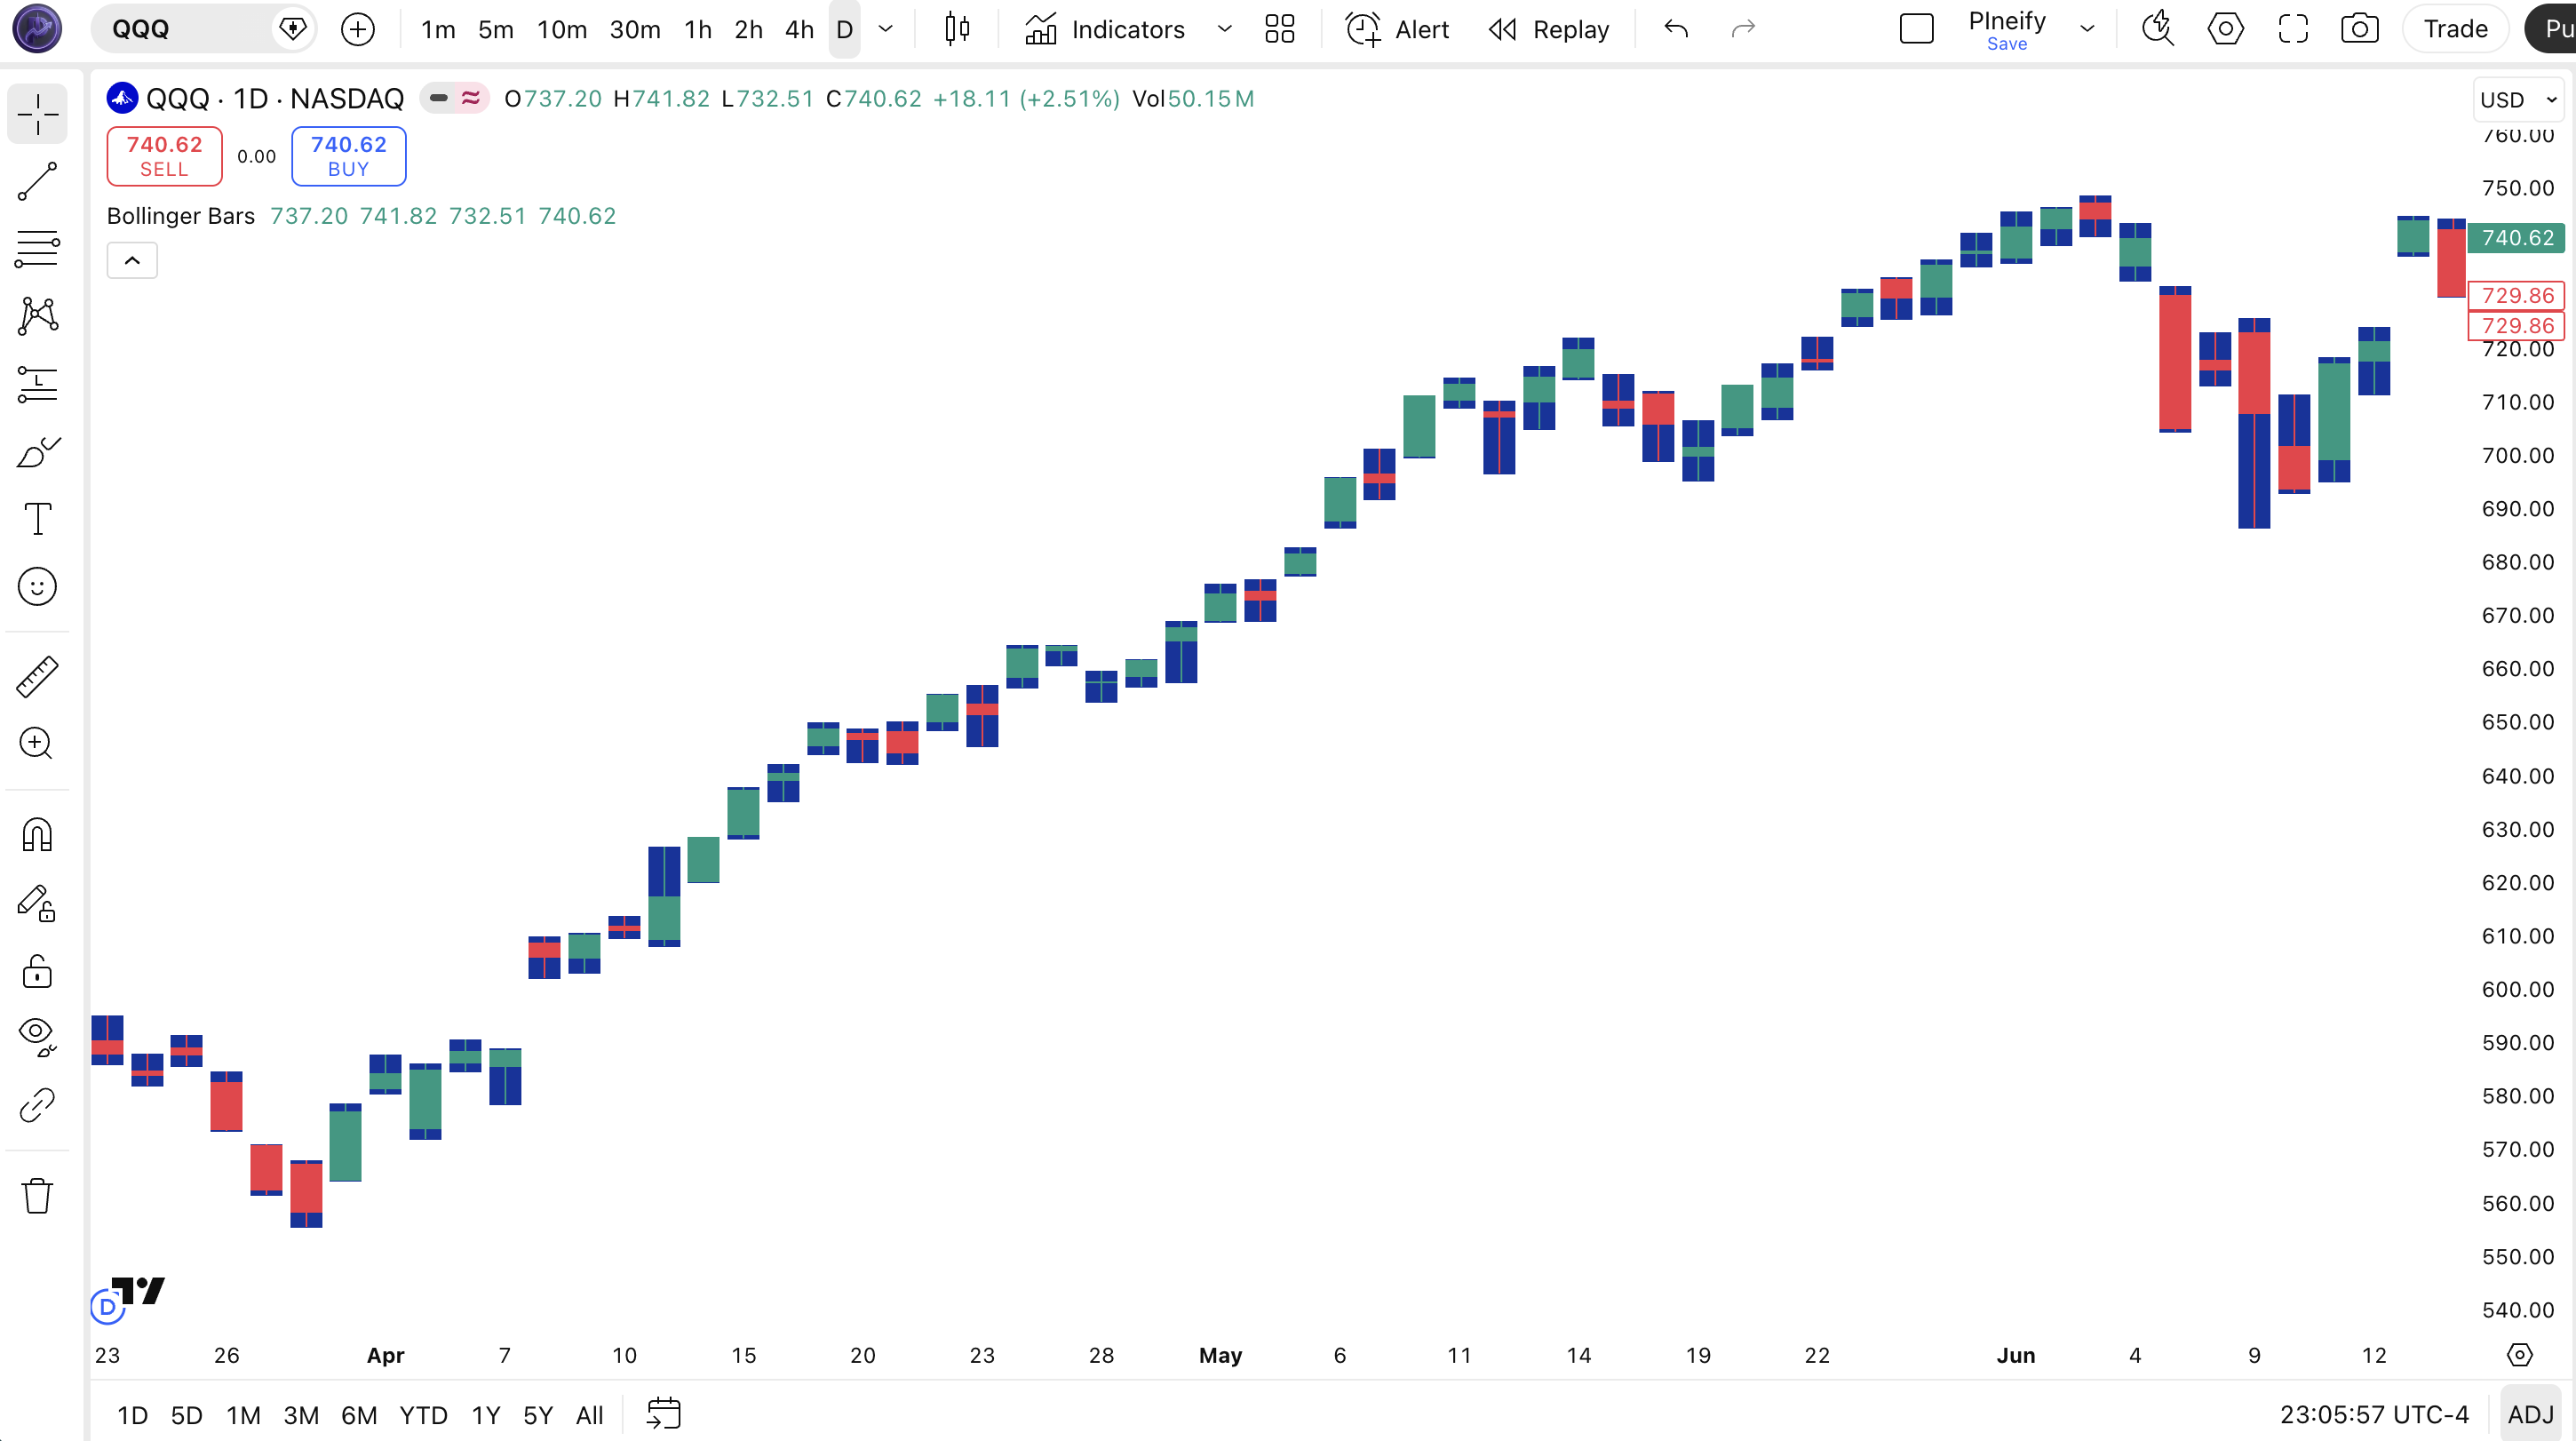This screenshot has height=1441, width=2576.
Task: Open the layout setup grid icon
Action: 1279,29
